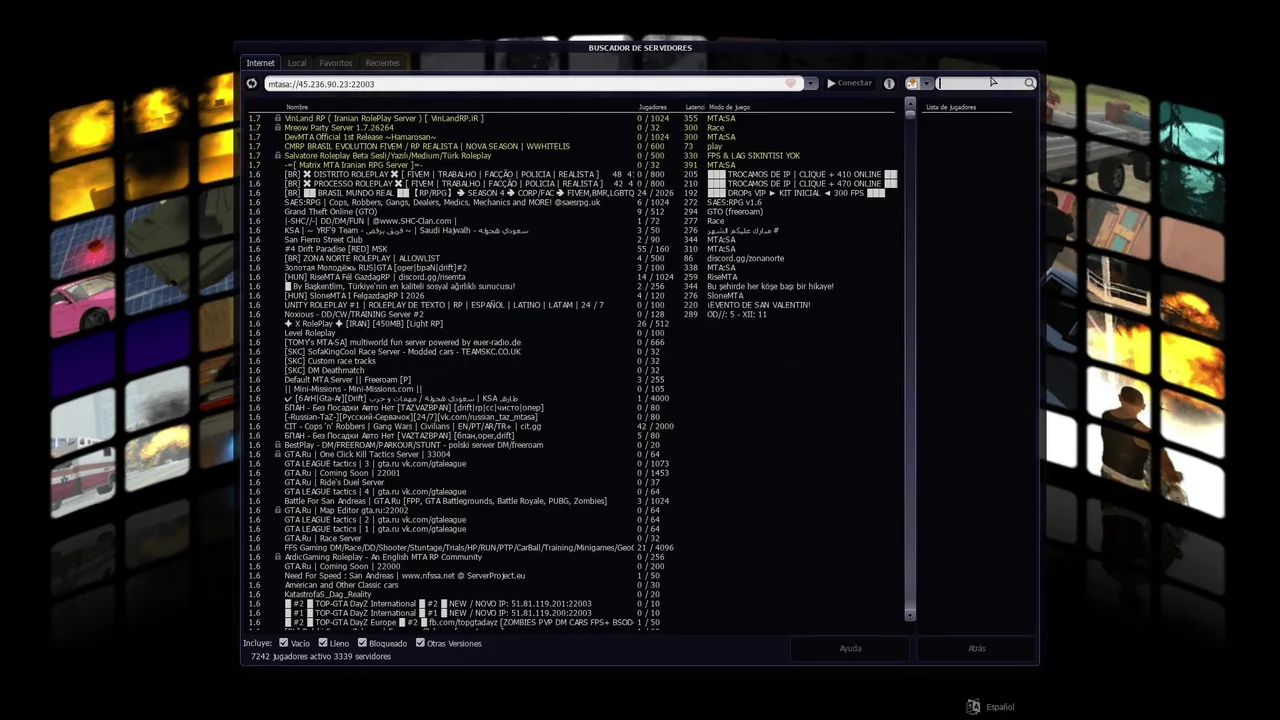Toggle the Lleno checkbox
This screenshot has width=1280, height=720.
click(323, 643)
